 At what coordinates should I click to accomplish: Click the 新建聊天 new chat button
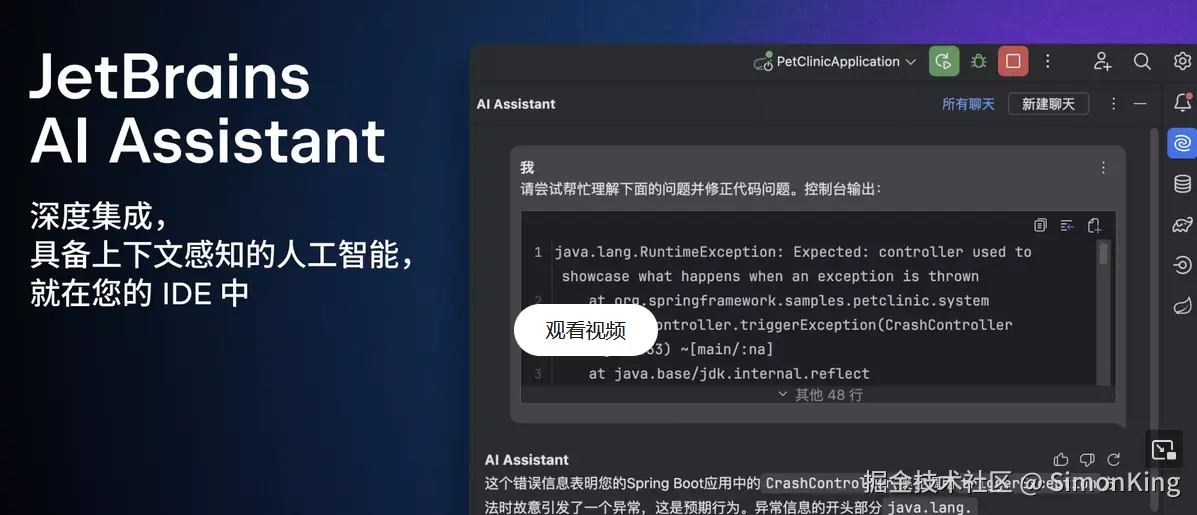[x=1048, y=105]
